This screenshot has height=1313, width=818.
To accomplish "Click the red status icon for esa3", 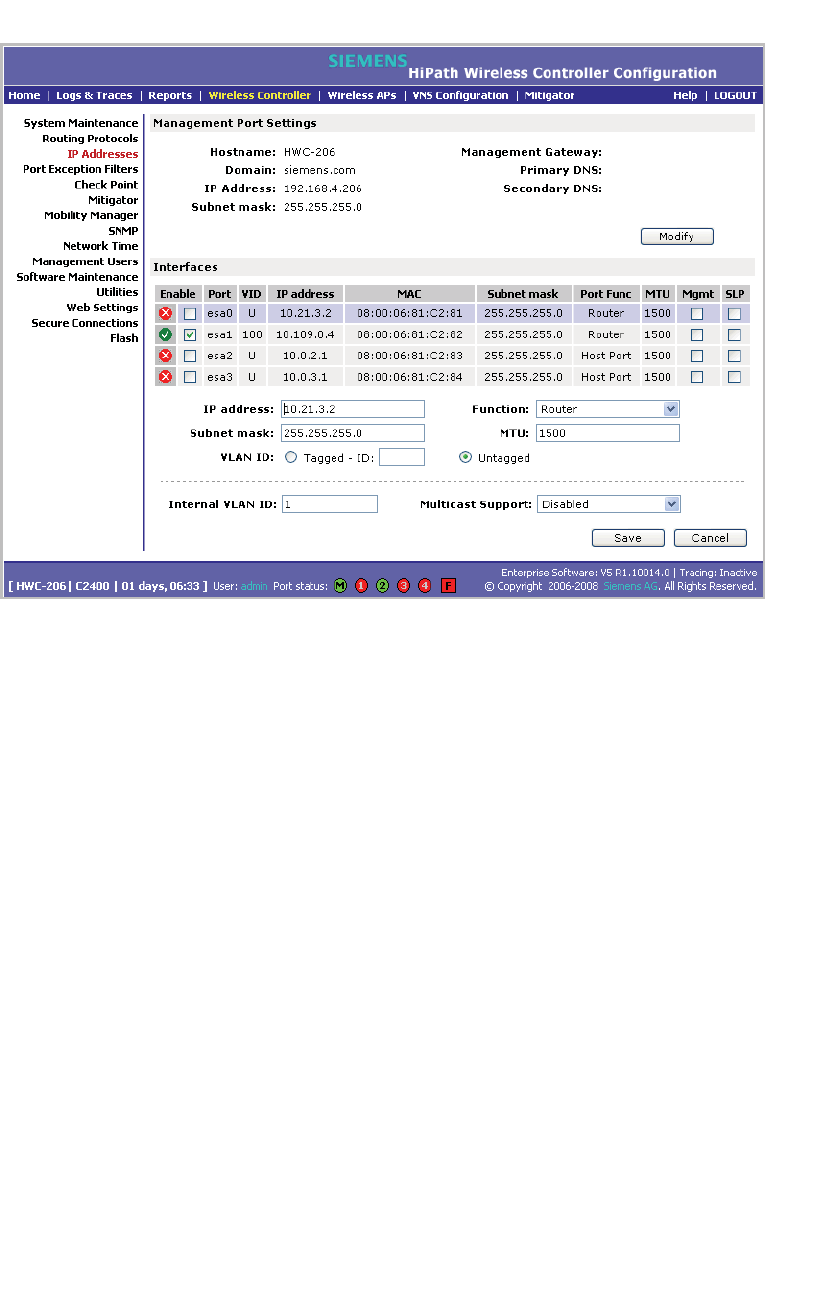I will [166, 376].
